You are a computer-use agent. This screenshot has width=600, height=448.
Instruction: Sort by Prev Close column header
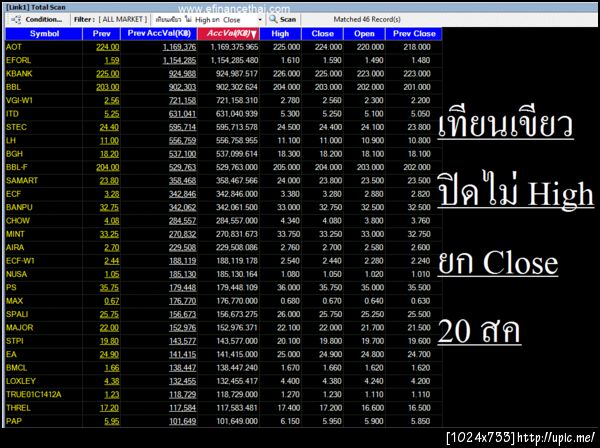point(414,34)
